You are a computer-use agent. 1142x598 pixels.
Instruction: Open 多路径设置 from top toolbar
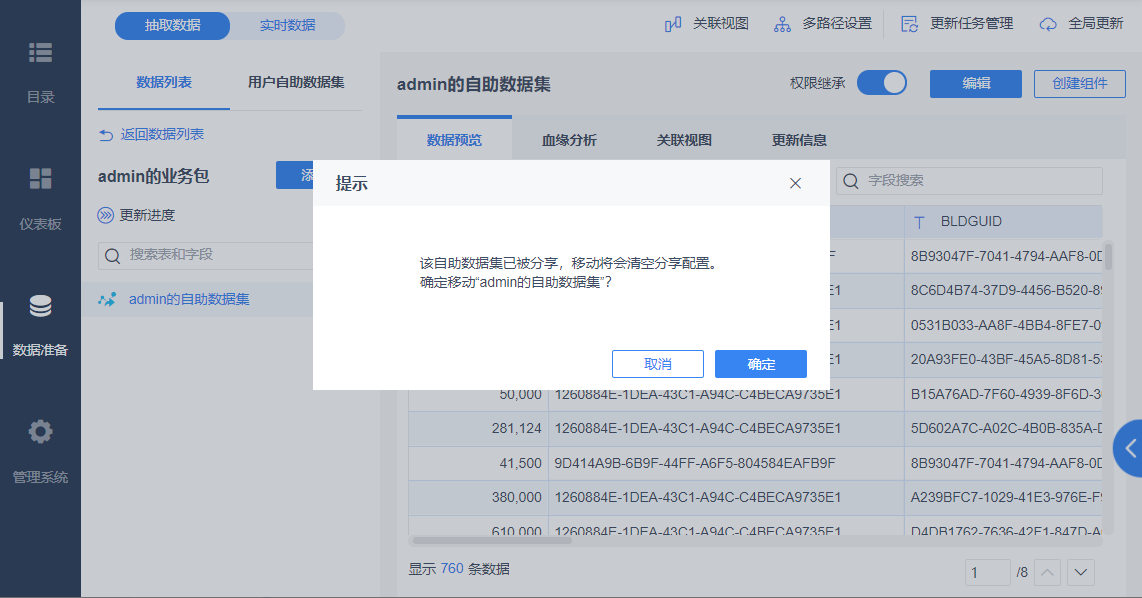pos(823,24)
